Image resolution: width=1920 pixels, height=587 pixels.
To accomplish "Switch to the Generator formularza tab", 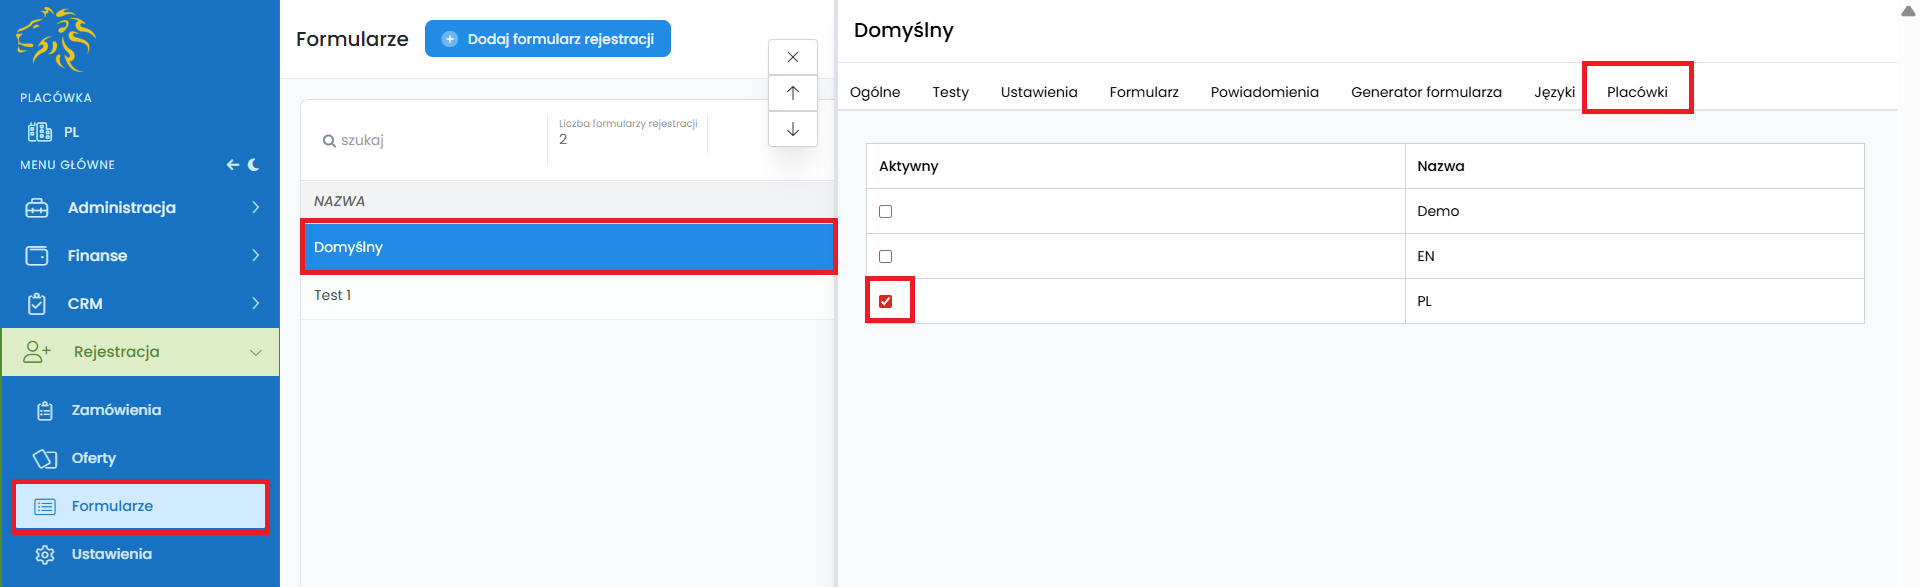I will [x=1426, y=92].
